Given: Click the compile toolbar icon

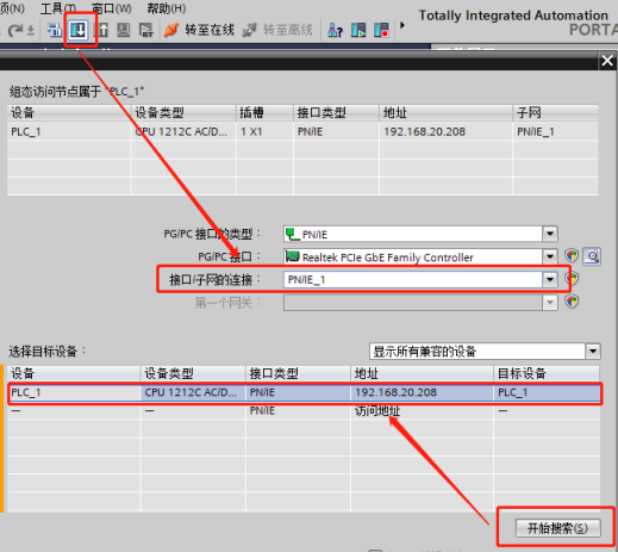Looking at the screenshot, I should tap(54, 30).
